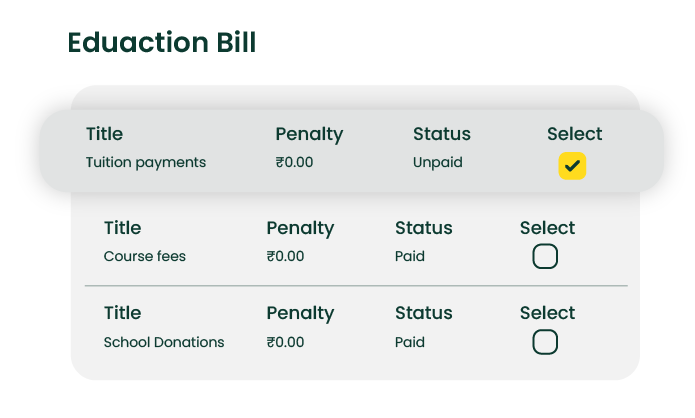Screen dimensions: 695x418
Task: Click the Paid status for School Donations
Action: click(x=410, y=342)
